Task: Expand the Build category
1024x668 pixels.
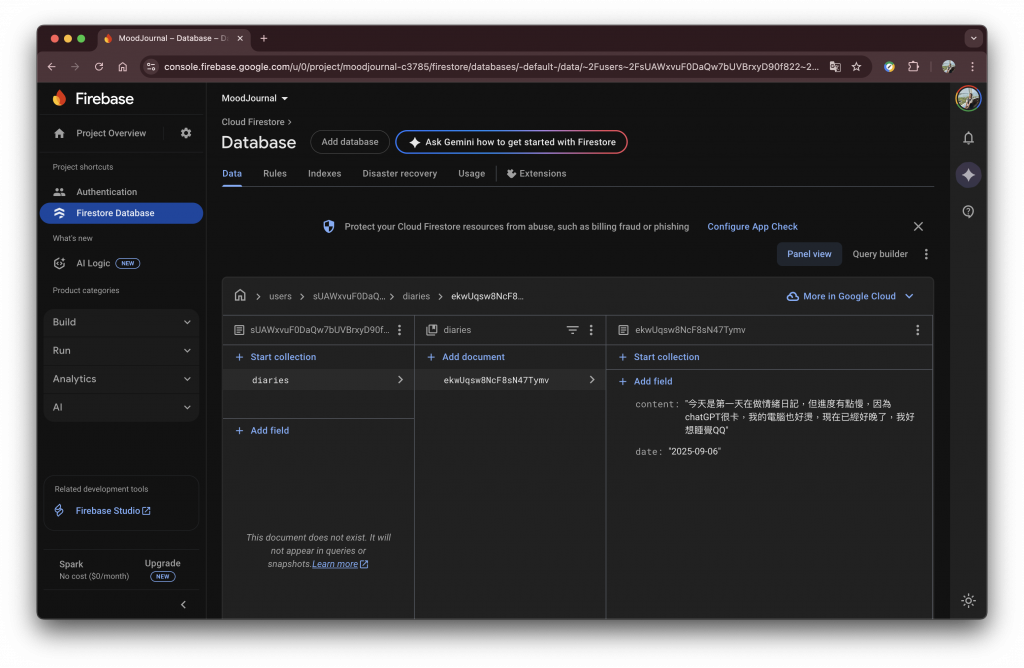Action: (121, 322)
